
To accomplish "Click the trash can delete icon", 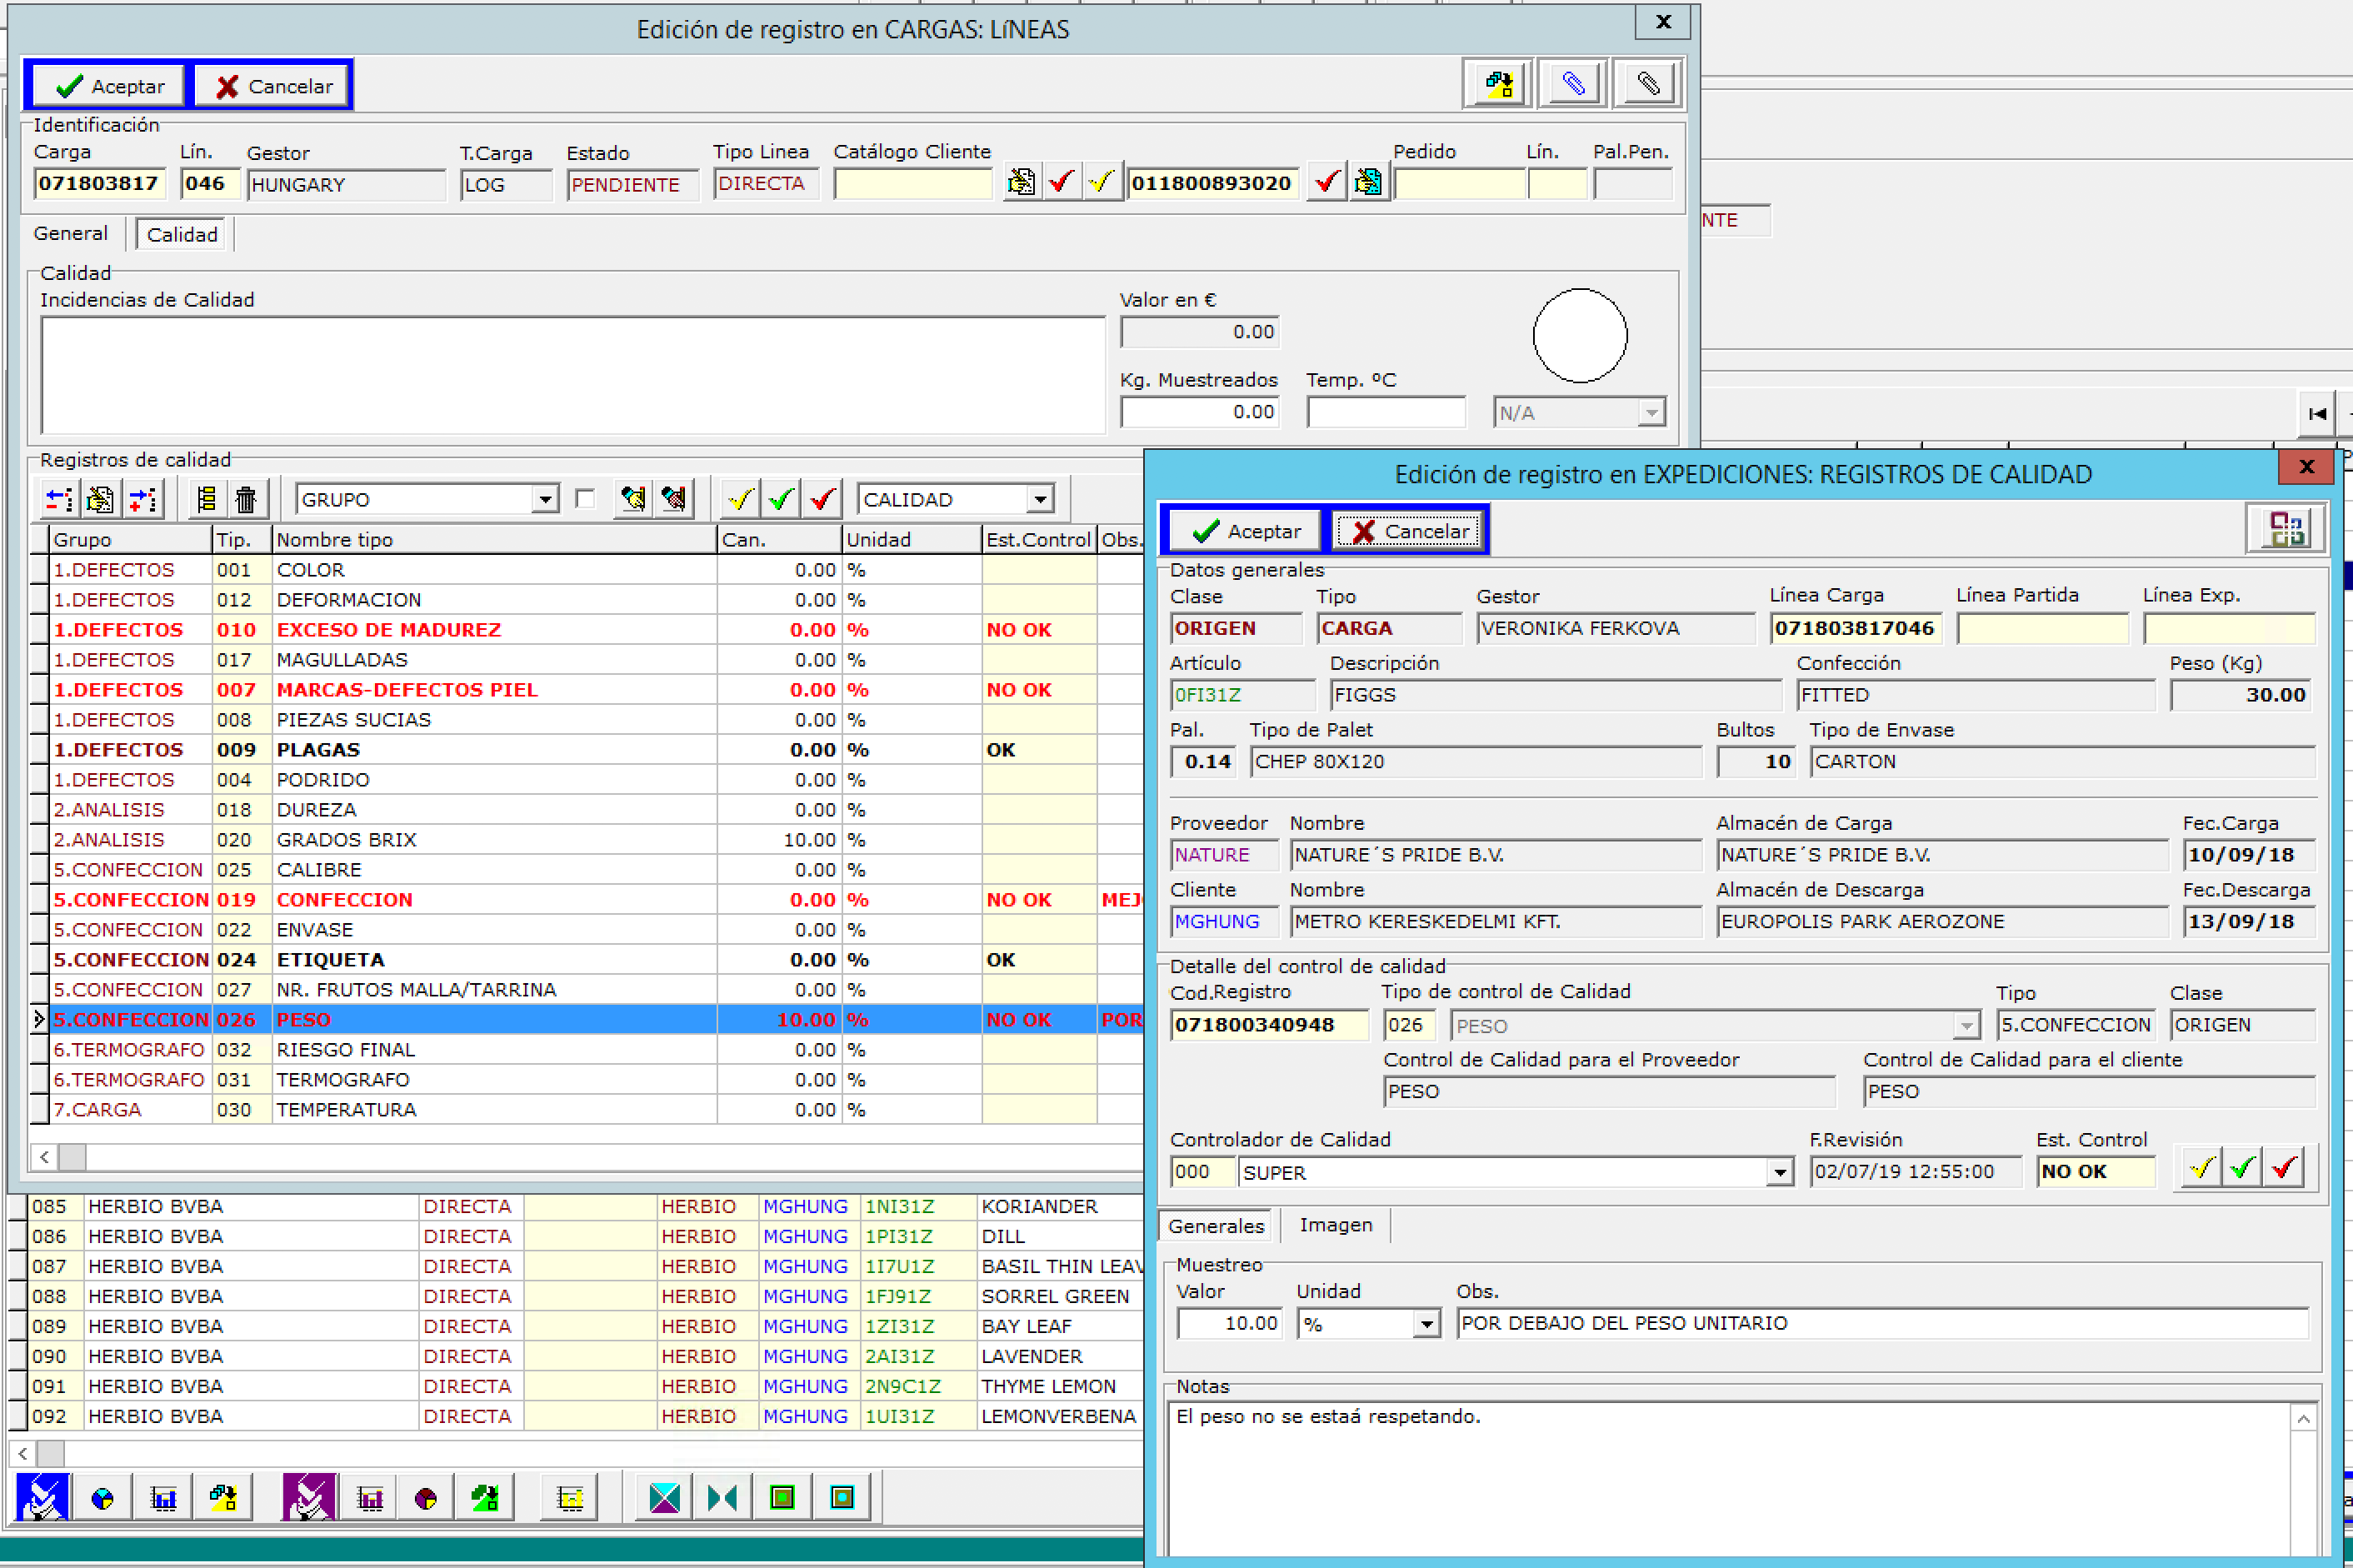I will pyautogui.click(x=246, y=498).
